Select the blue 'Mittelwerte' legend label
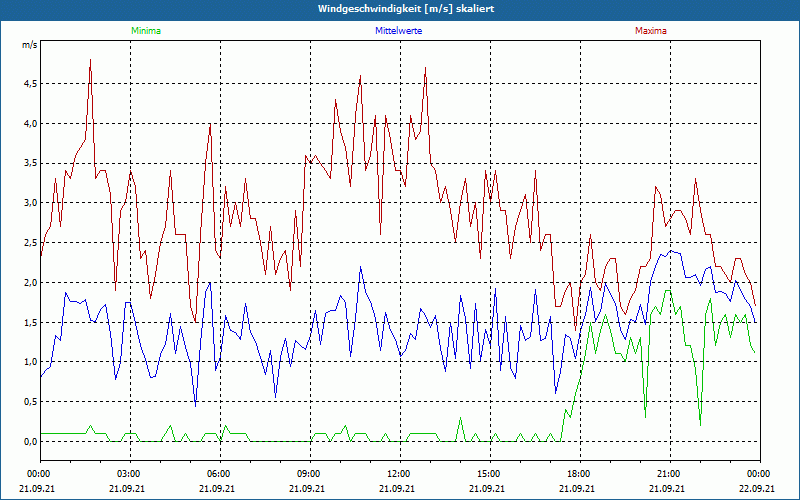The image size is (800, 500). click(398, 31)
